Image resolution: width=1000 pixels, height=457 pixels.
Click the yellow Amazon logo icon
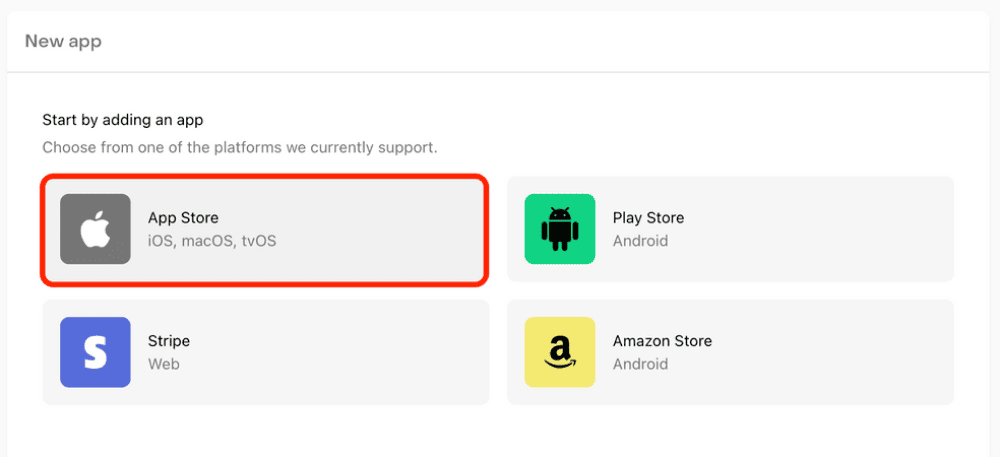coord(560,352)
